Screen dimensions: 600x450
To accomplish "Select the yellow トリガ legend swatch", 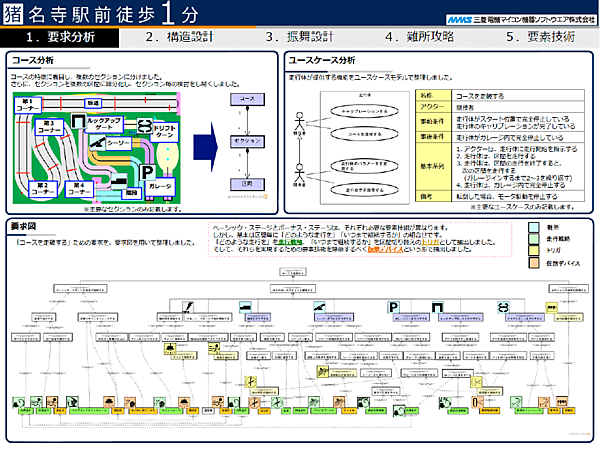I will [x=533, y=250].
